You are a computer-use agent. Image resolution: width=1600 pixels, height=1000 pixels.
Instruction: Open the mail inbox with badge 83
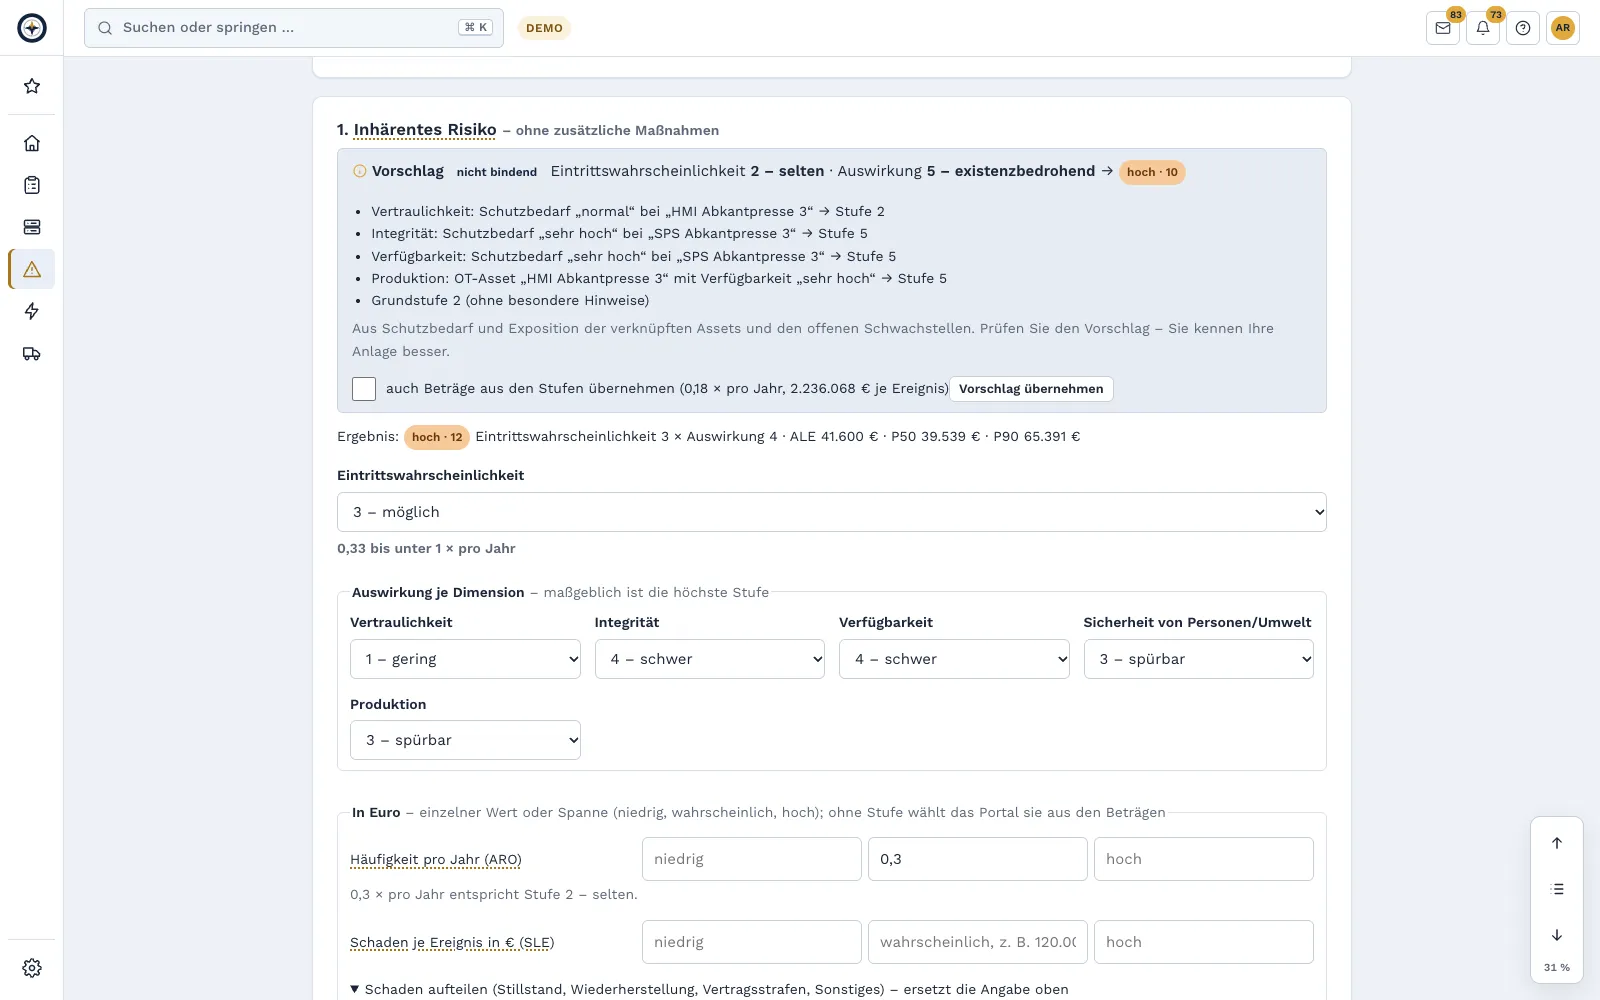click(1443, 28)
